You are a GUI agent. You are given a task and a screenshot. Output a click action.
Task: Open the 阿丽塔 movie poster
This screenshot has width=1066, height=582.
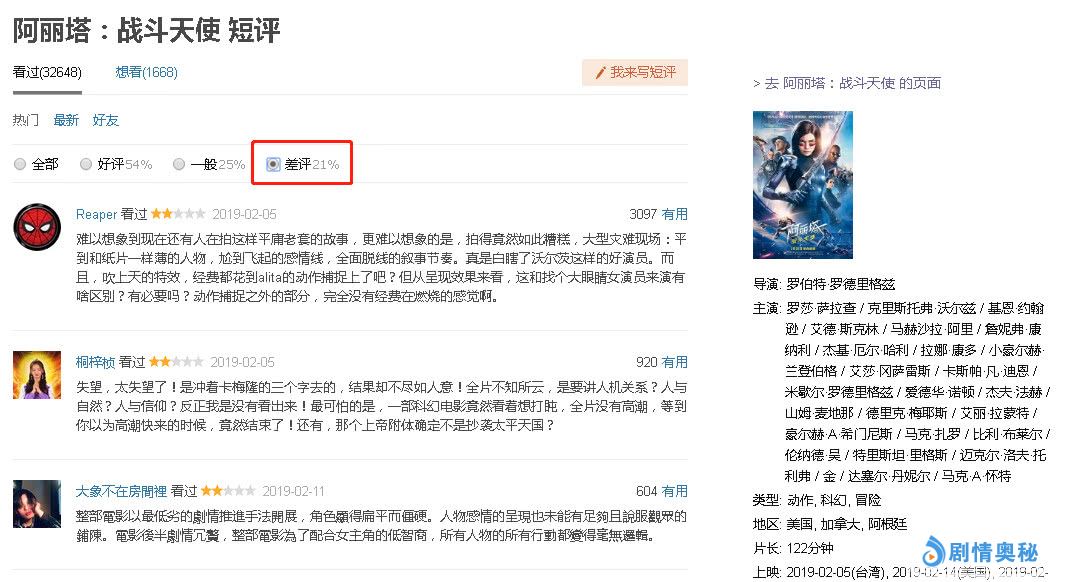point(802,185)
